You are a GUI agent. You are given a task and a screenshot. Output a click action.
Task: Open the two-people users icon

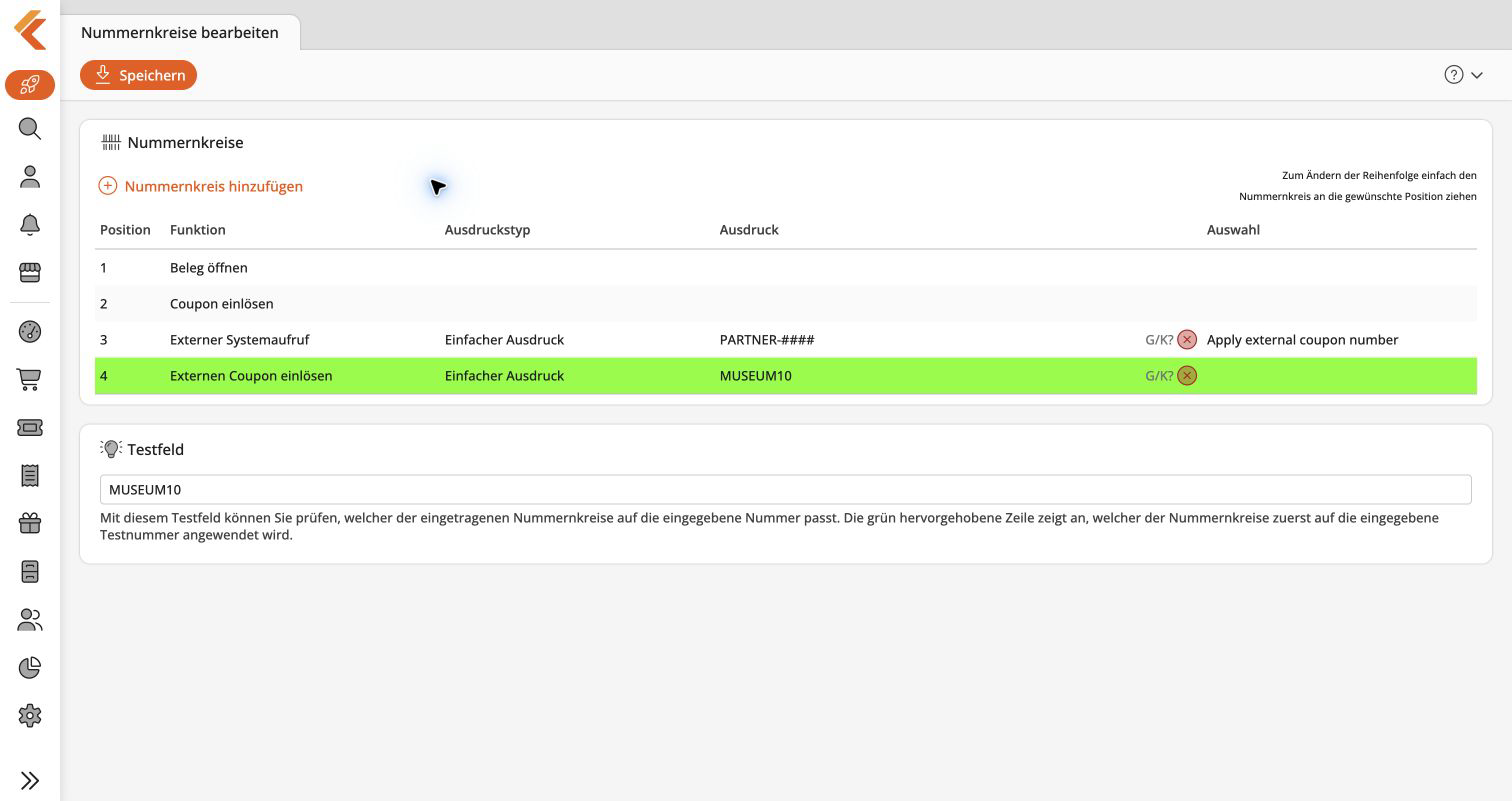pyautogui.click(x=30, y=620)
